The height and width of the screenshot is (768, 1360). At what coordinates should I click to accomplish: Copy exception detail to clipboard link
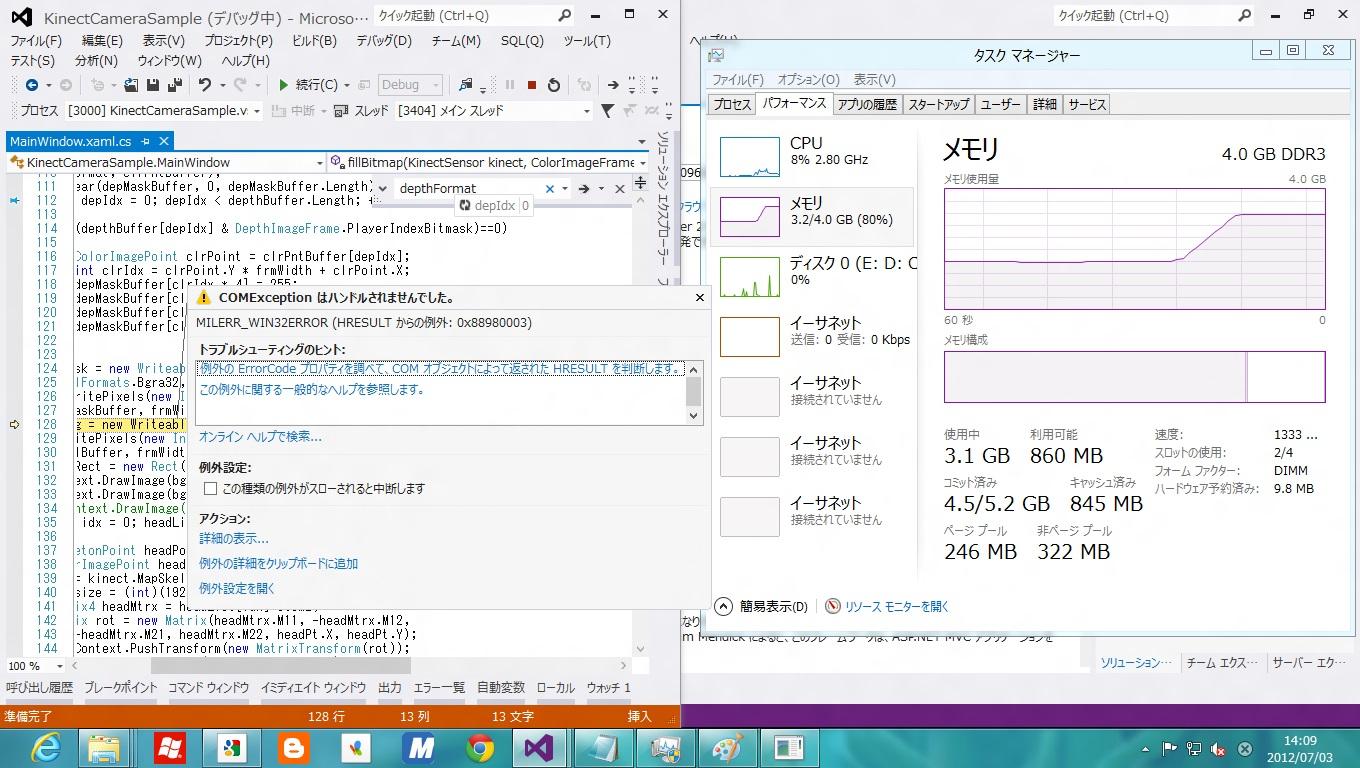point(278,564)
